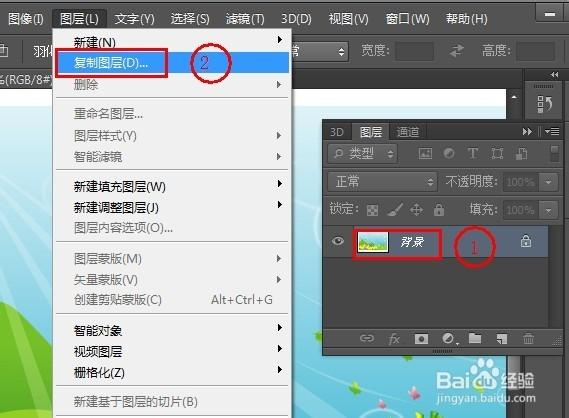Image resolution: width=569 pixels, height=418 pixels.
Task: Filter layers by smart objects icon
Action: point(521,153)
